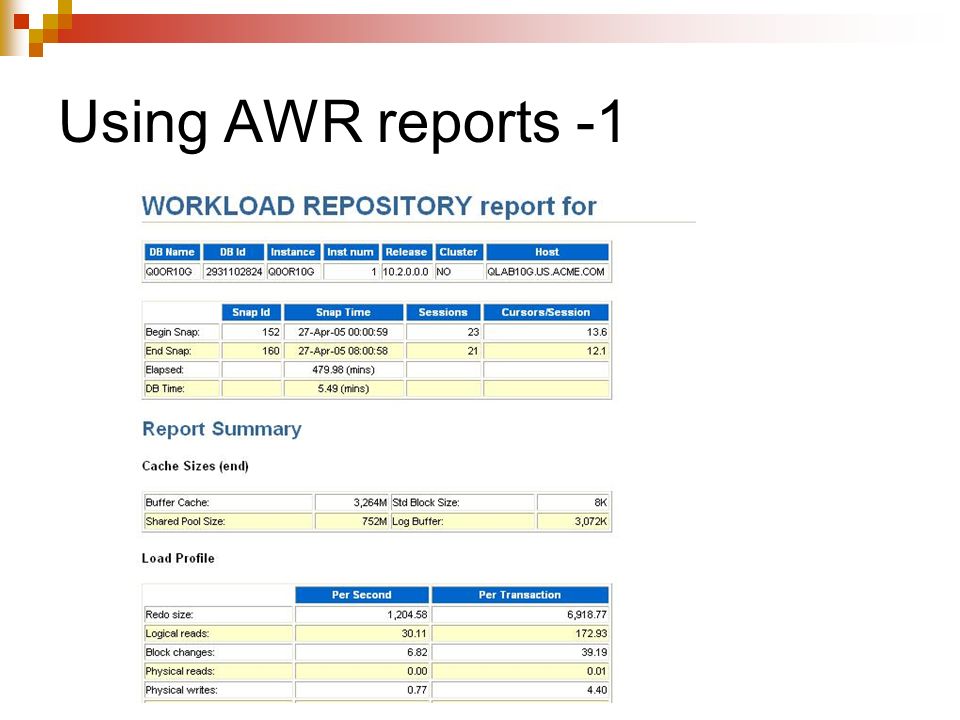Click buffer cache value 3,264M
The width and height of the screenshot is (960, 720).
coord(370,503)
